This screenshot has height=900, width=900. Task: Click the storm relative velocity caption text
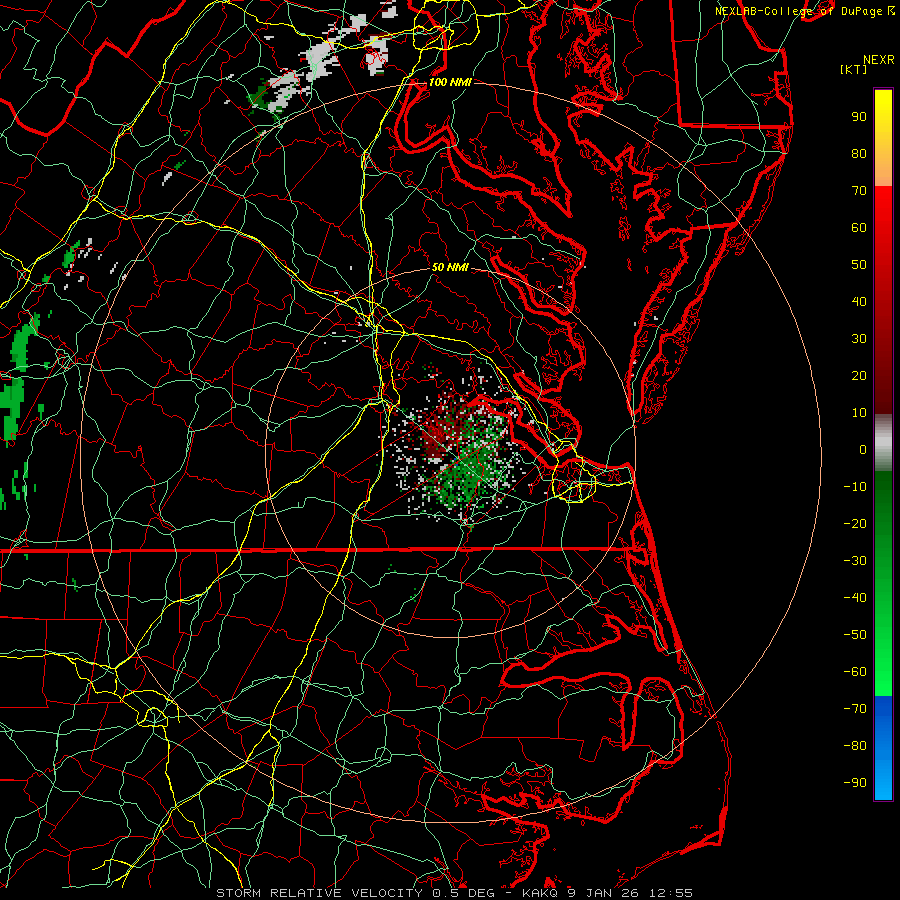tap(454, 893)
